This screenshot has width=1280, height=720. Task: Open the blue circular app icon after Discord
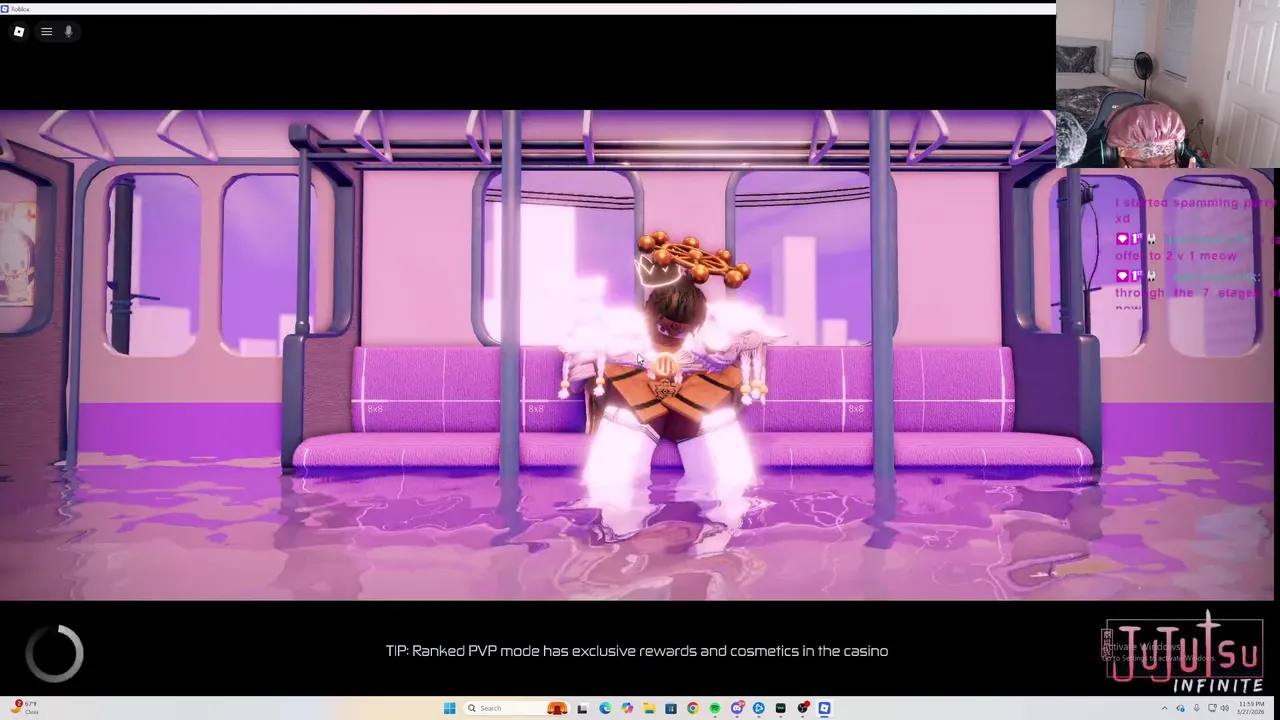pos(759,708)
